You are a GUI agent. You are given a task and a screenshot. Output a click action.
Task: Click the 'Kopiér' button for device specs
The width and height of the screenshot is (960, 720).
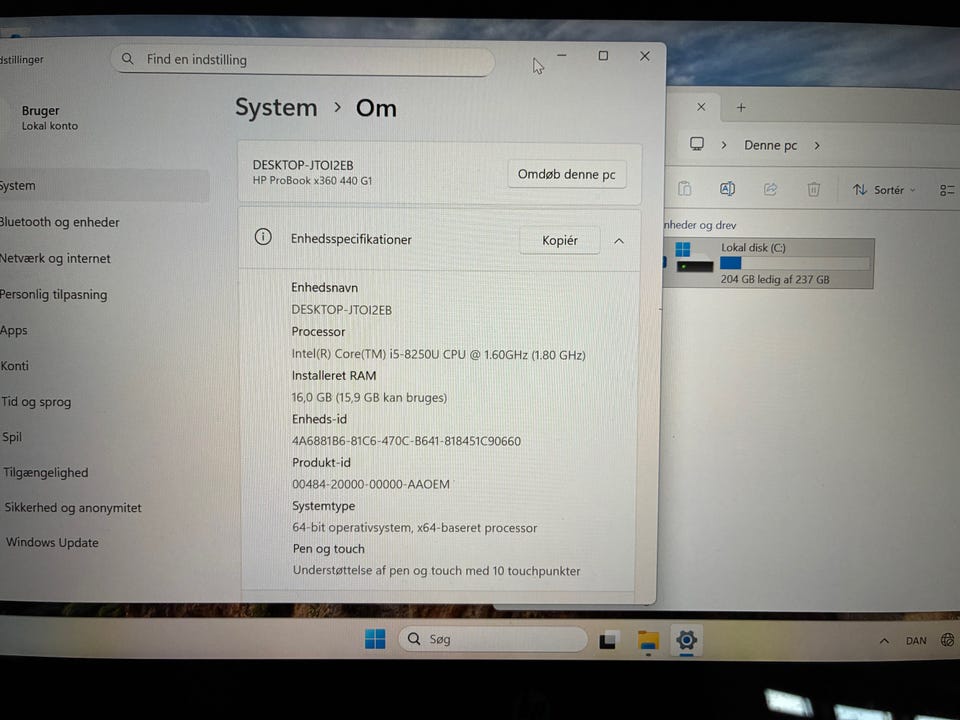(x=560, y=241)
